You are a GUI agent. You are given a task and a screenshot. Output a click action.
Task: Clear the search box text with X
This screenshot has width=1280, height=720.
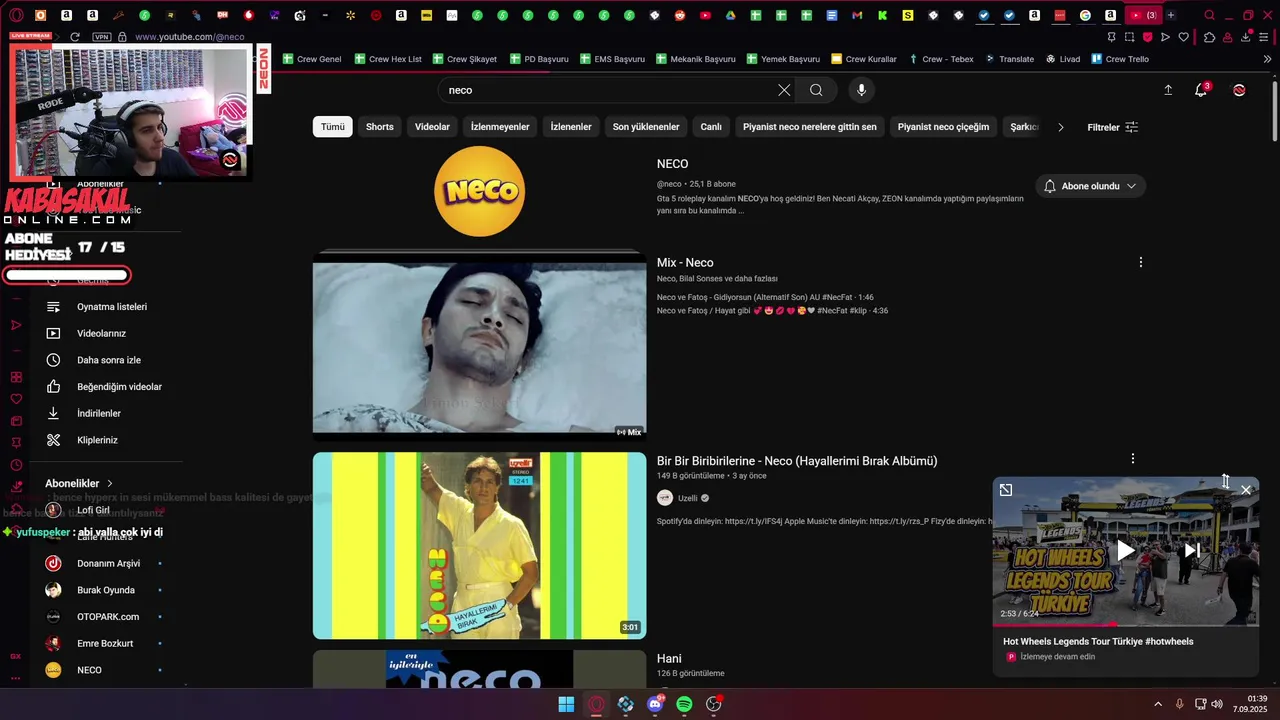784,90
